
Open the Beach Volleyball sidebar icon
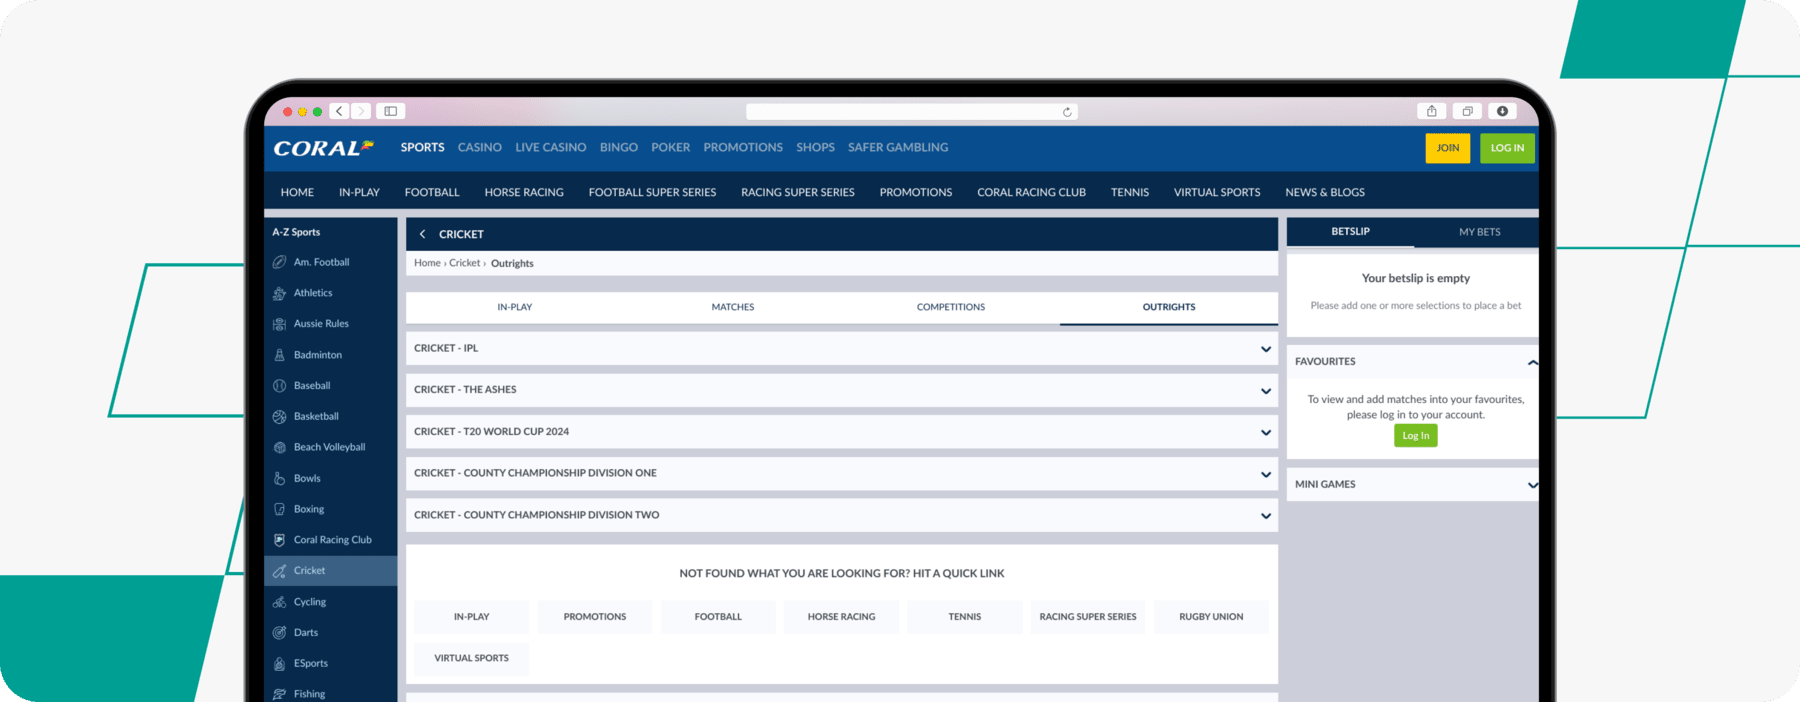(x=280, y=447)
